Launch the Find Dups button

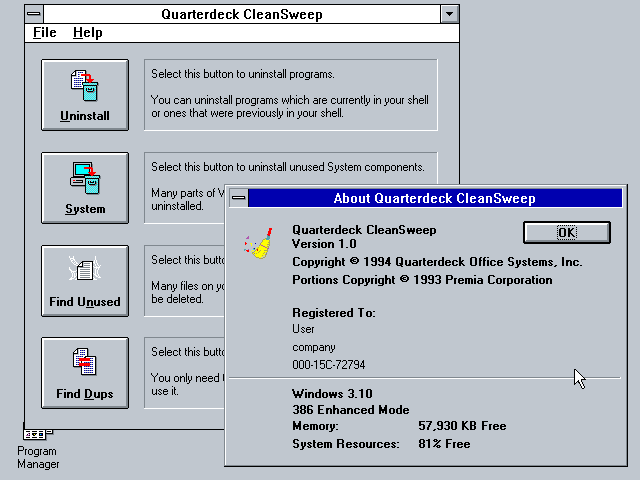tap(85, 373)
